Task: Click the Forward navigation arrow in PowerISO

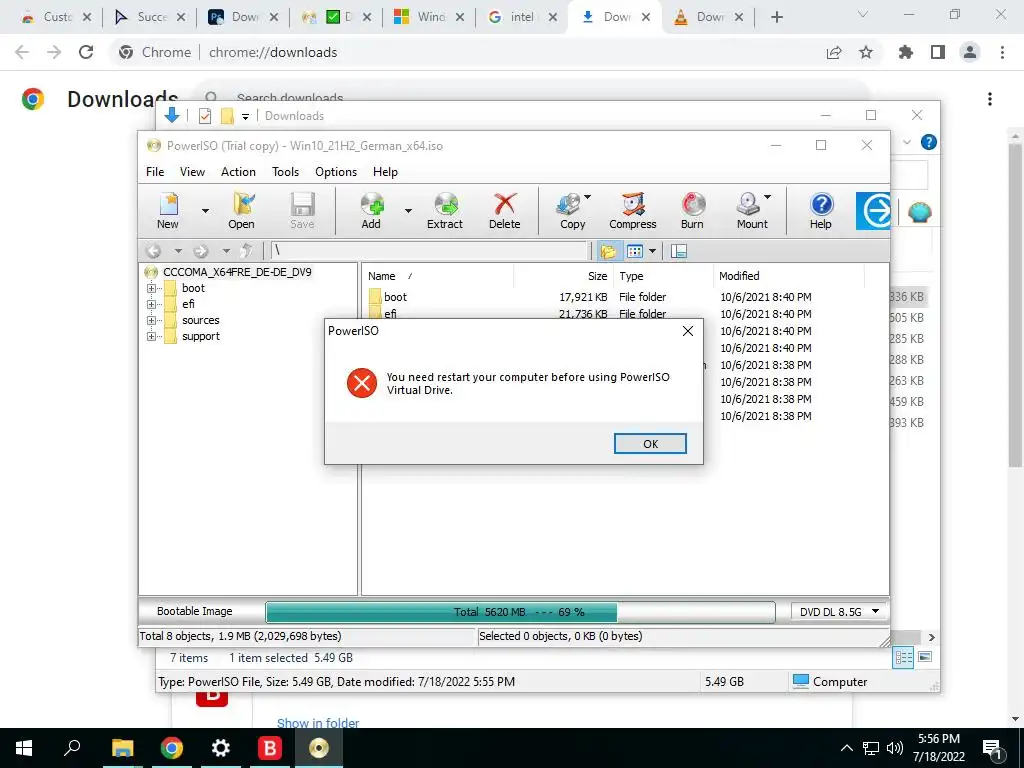Action: [201, 251]
